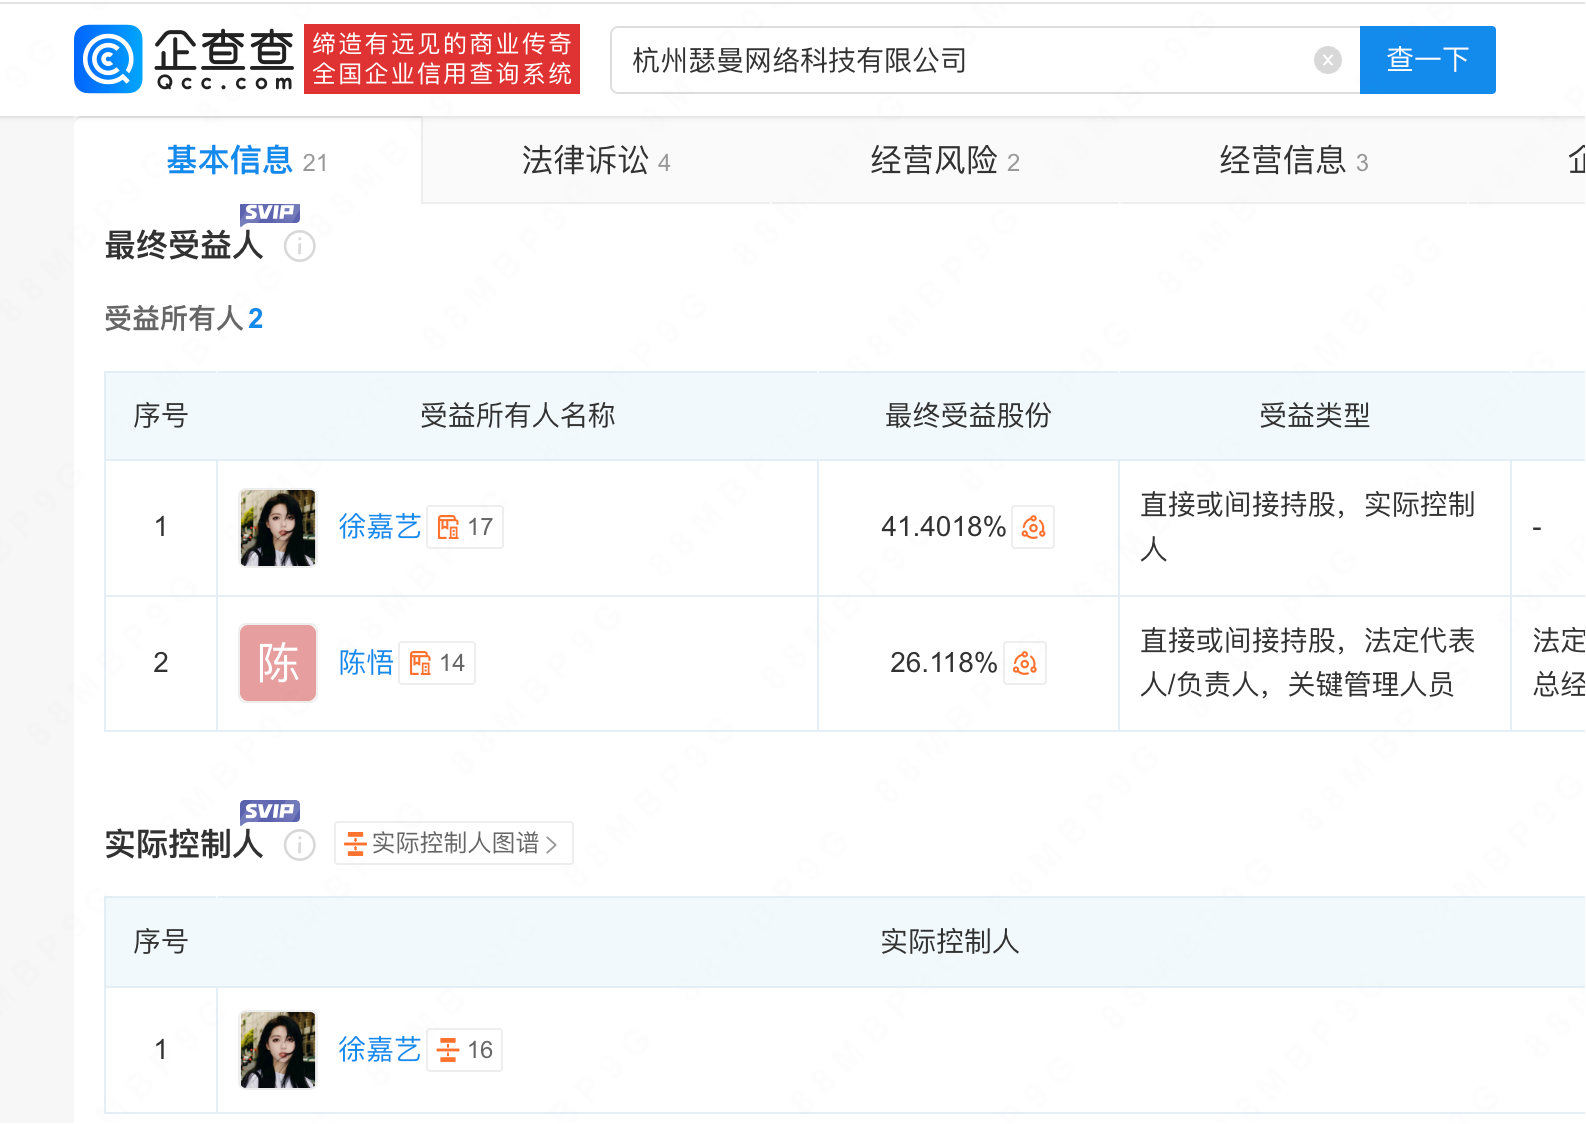Open 徐嘉艺 link in actual controller table
The height and width of the screenshot is (1124, 1586).
tap(380, 1050)
